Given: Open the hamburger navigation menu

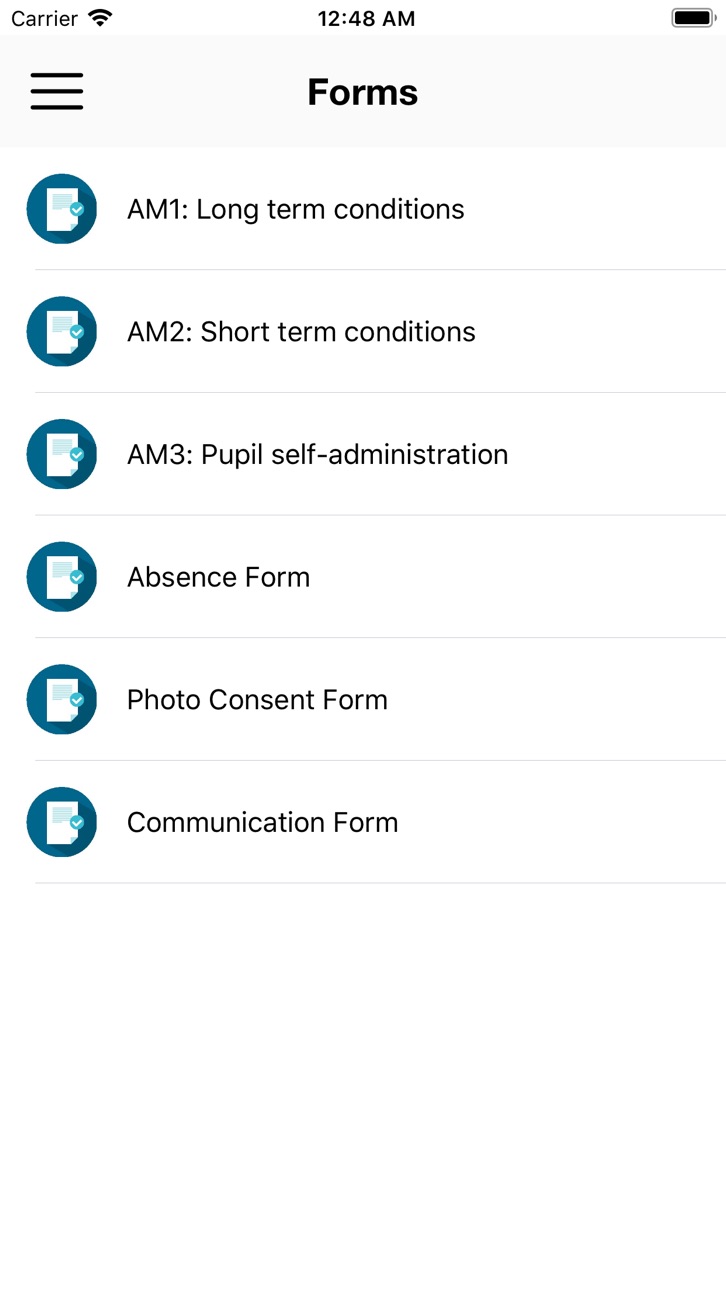Looking at the screenshot, I should coord(57,91).
